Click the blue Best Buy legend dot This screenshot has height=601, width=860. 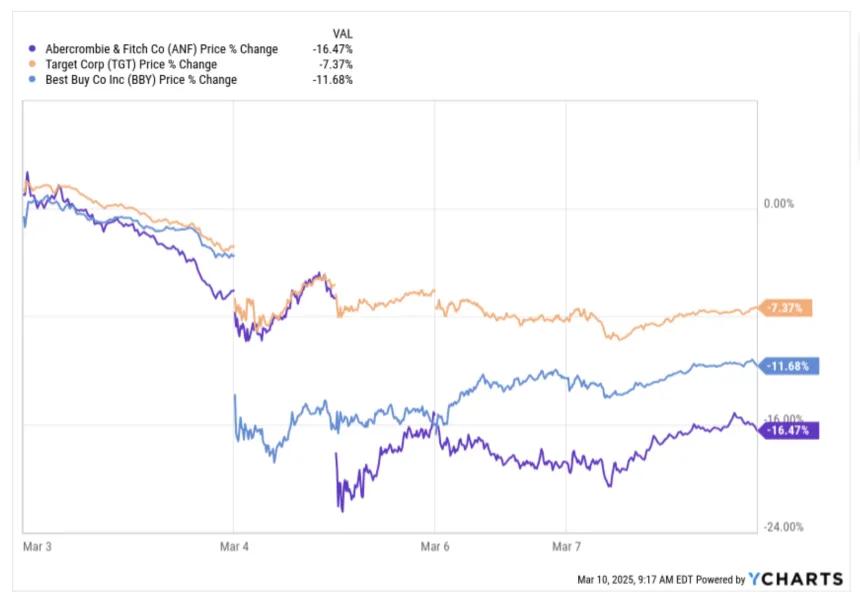click(x=32, y=80)
